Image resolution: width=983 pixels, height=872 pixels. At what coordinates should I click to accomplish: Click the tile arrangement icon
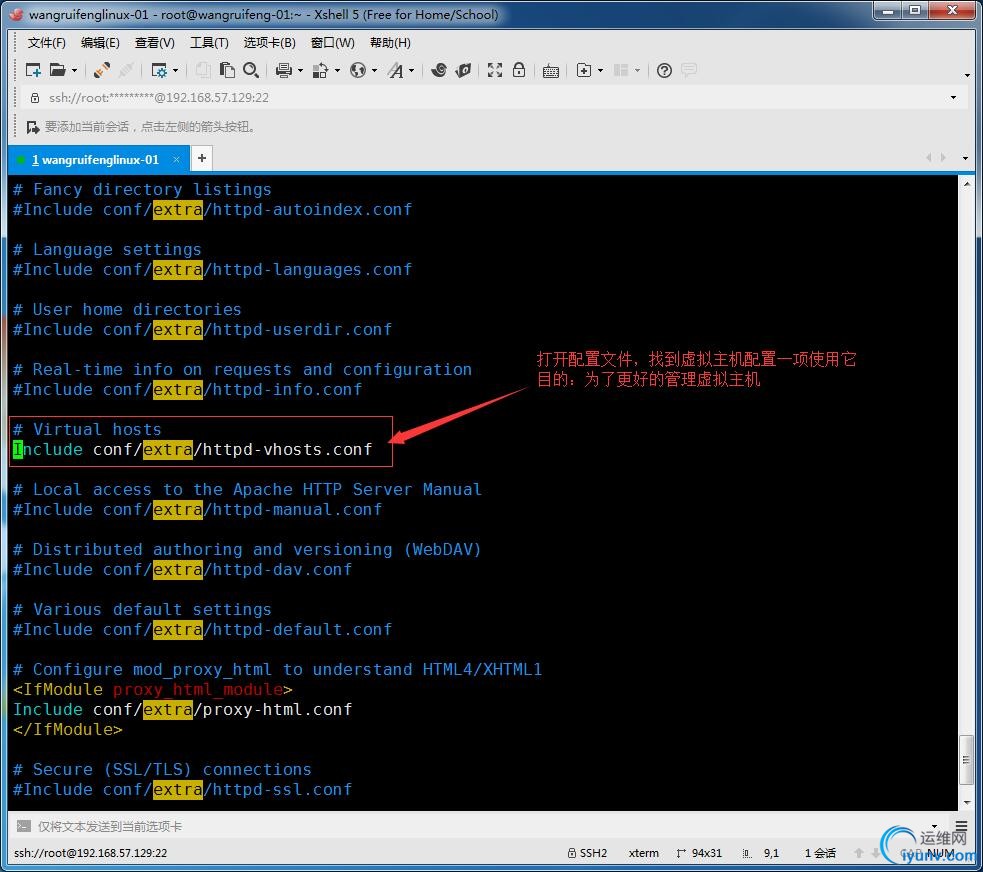tap(621, 70)
